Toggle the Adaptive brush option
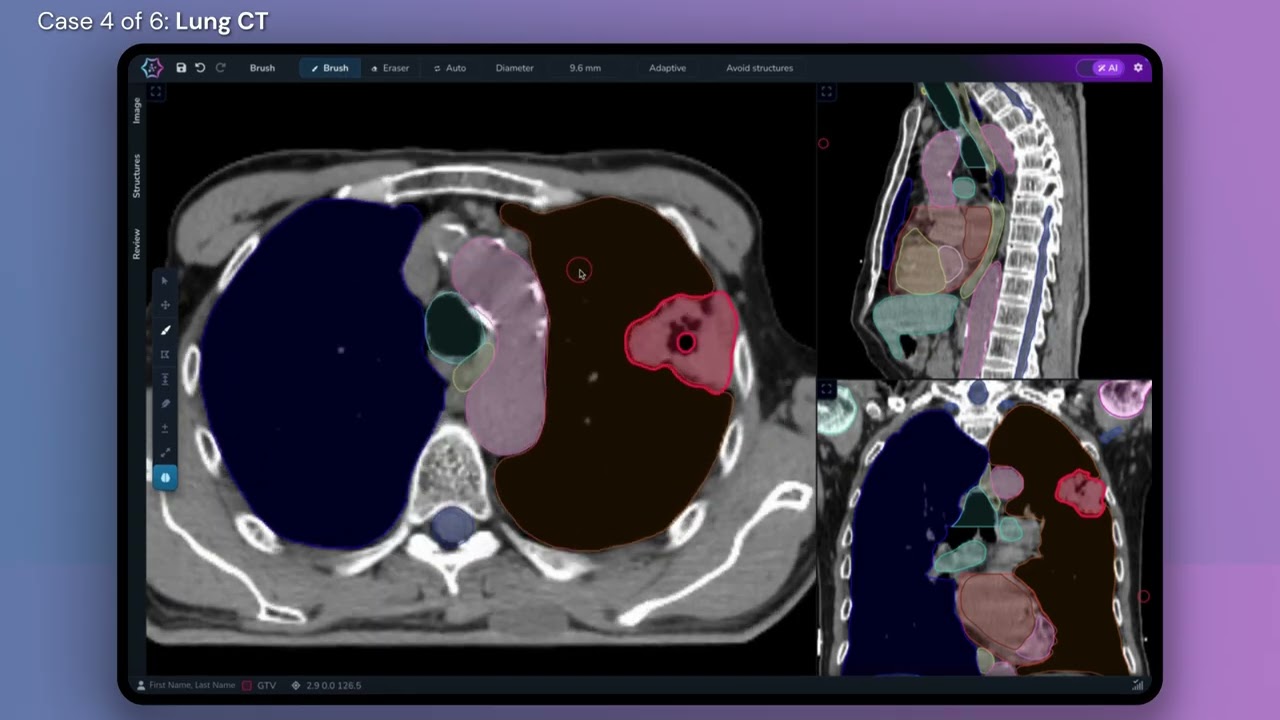 [x=667, y=68]
